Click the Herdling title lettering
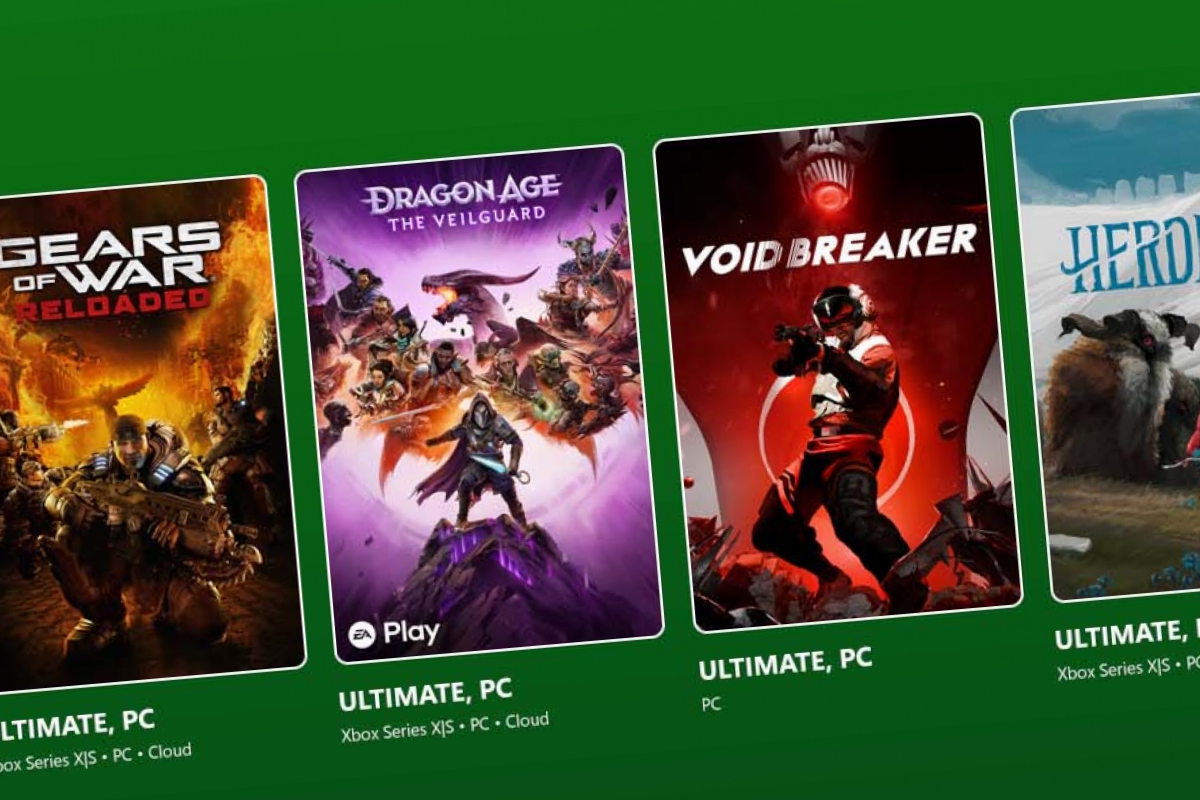This screenshot has width=1200, height=800. point(1130,253)
